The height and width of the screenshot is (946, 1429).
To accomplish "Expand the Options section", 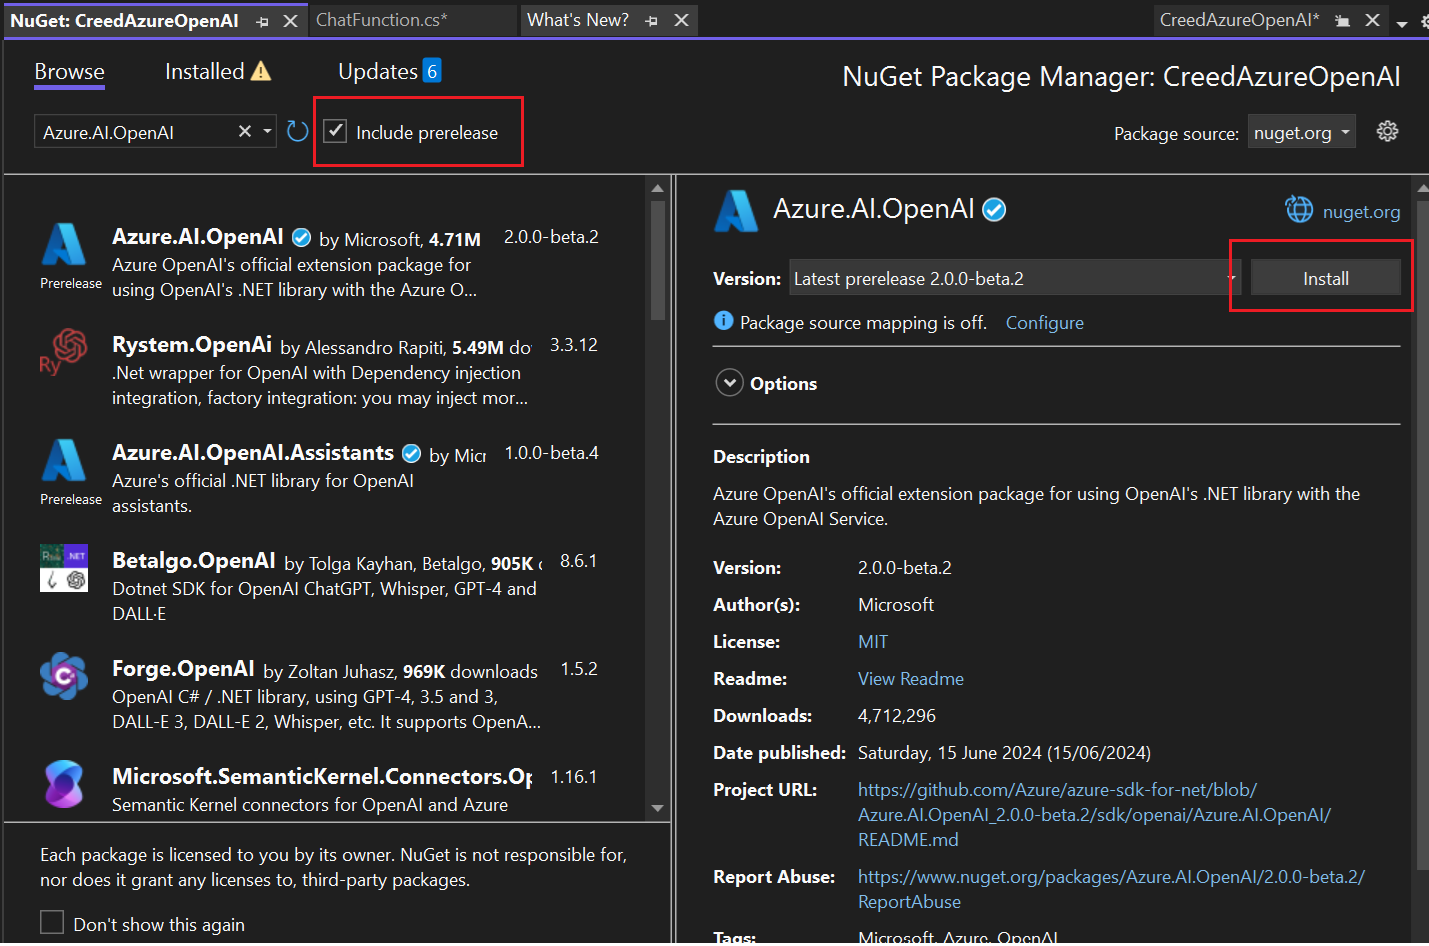I will [730, 383].
